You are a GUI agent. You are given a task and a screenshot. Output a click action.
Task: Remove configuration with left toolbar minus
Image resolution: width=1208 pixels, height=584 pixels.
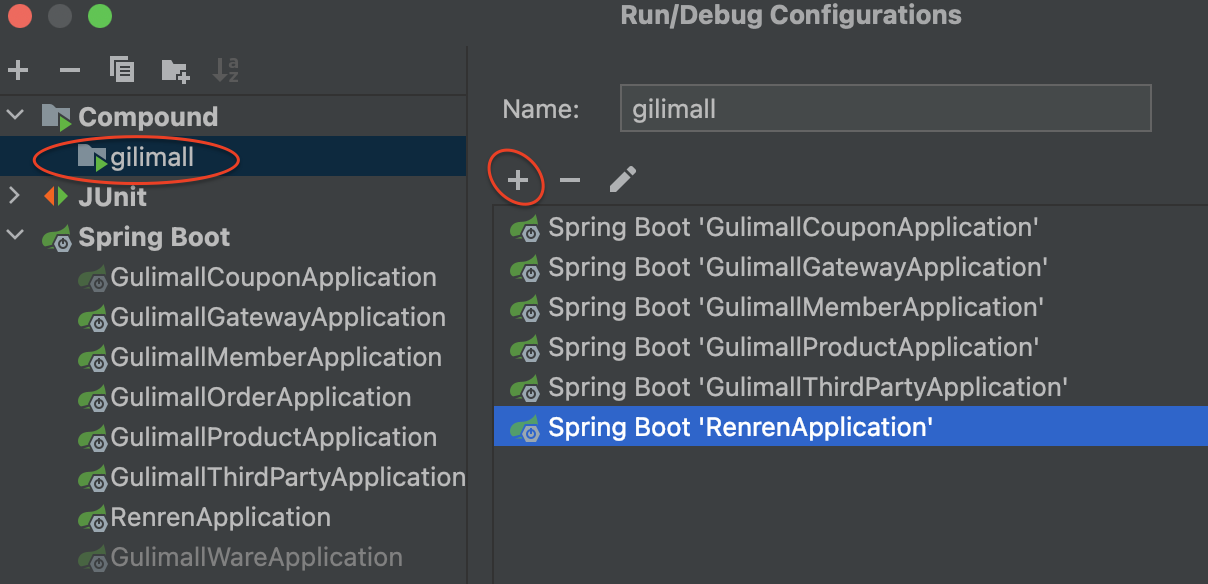pos(69,70)
